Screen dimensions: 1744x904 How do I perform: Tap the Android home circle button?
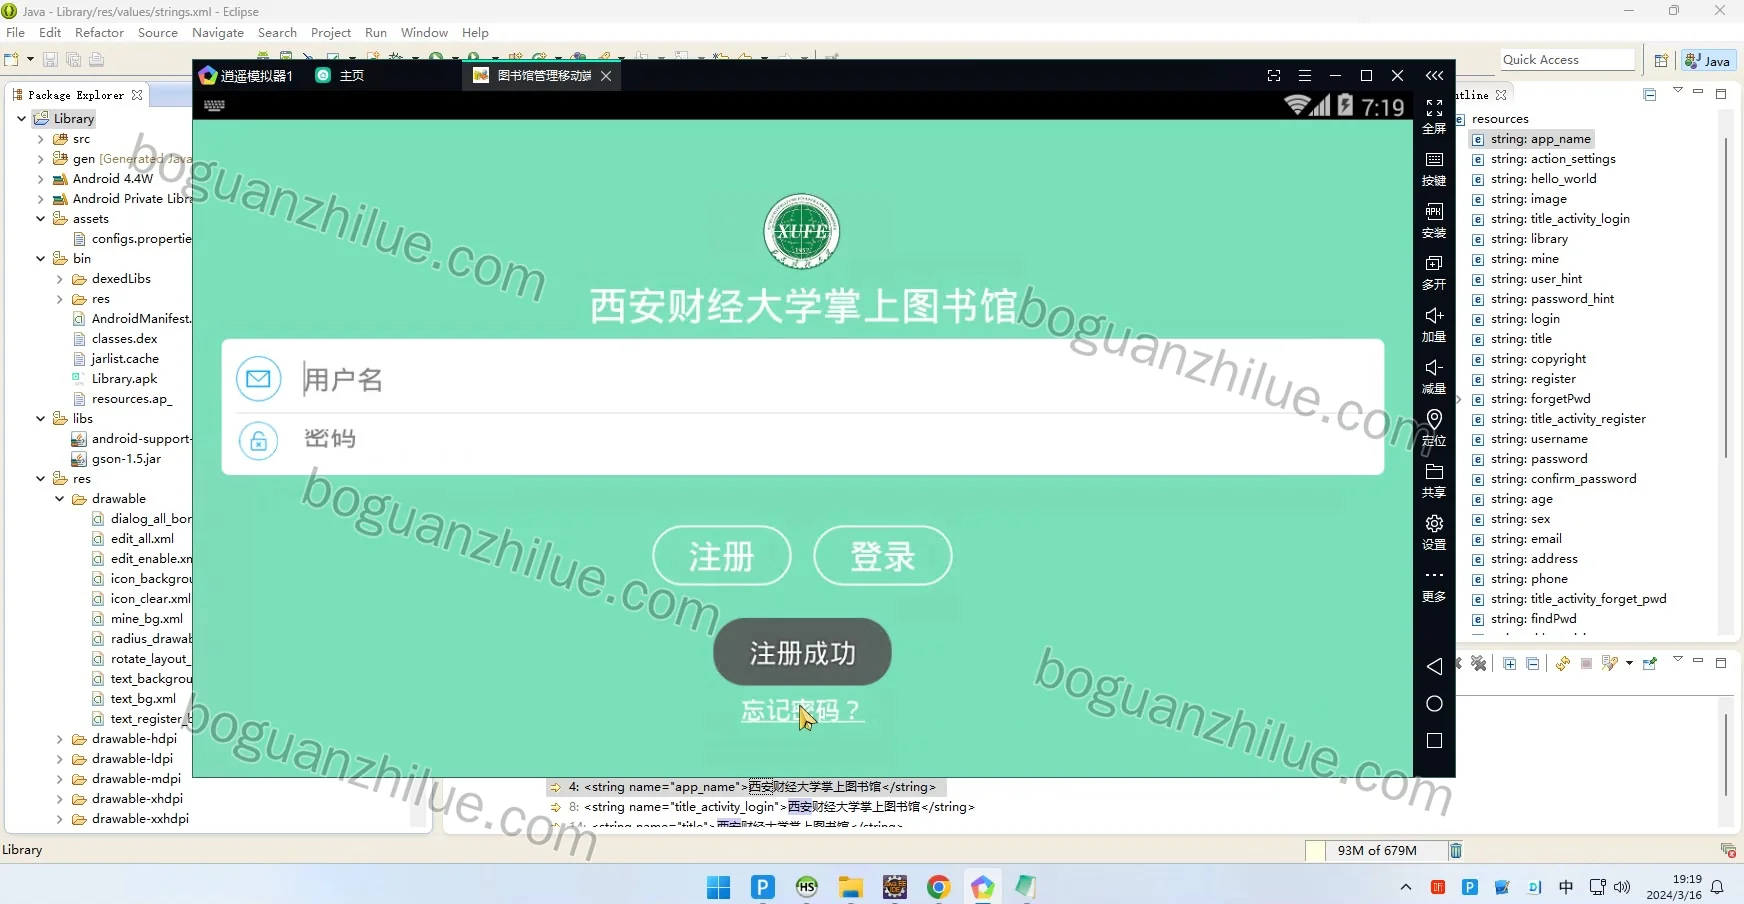point(1434,704)
